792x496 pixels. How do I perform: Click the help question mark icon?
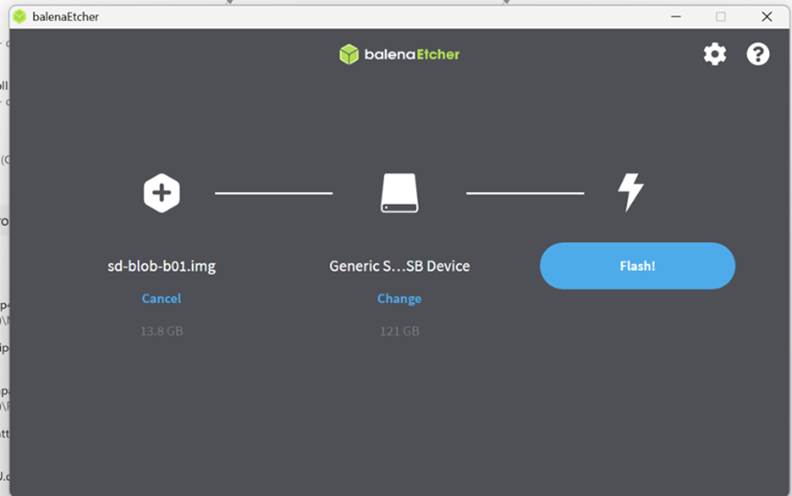[758, 54]
